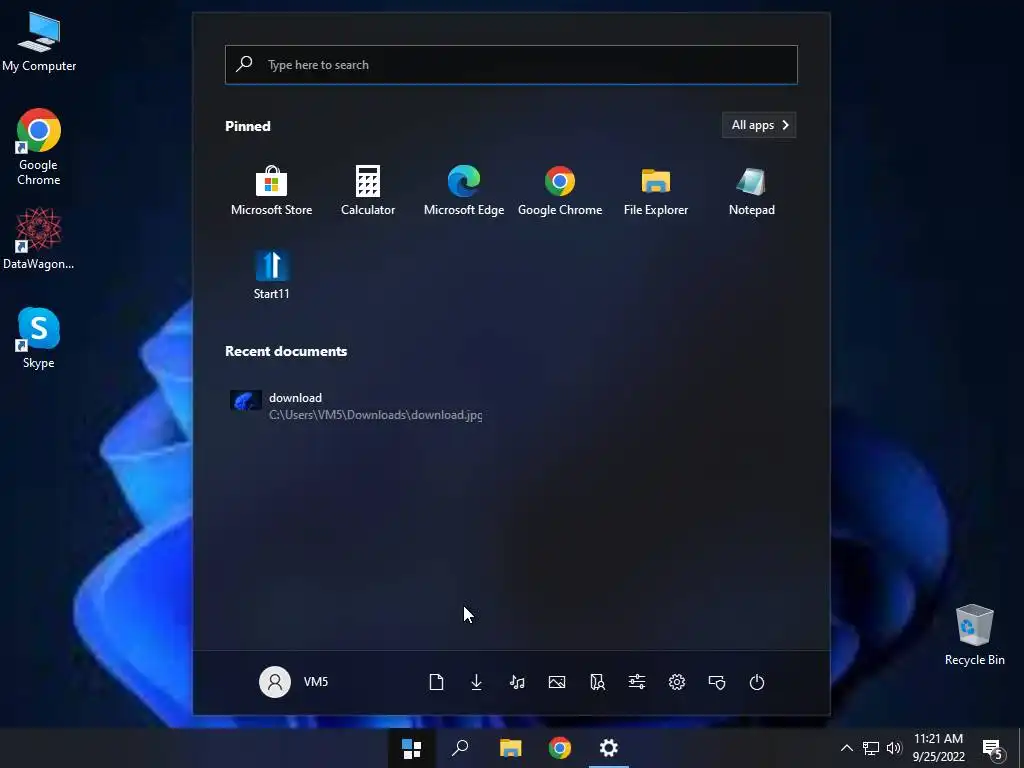Screen dimensions: 1024x768
Task: Select Google Chrome desktop shortcut
Action: pyautogui.click(x=39, y=147)
